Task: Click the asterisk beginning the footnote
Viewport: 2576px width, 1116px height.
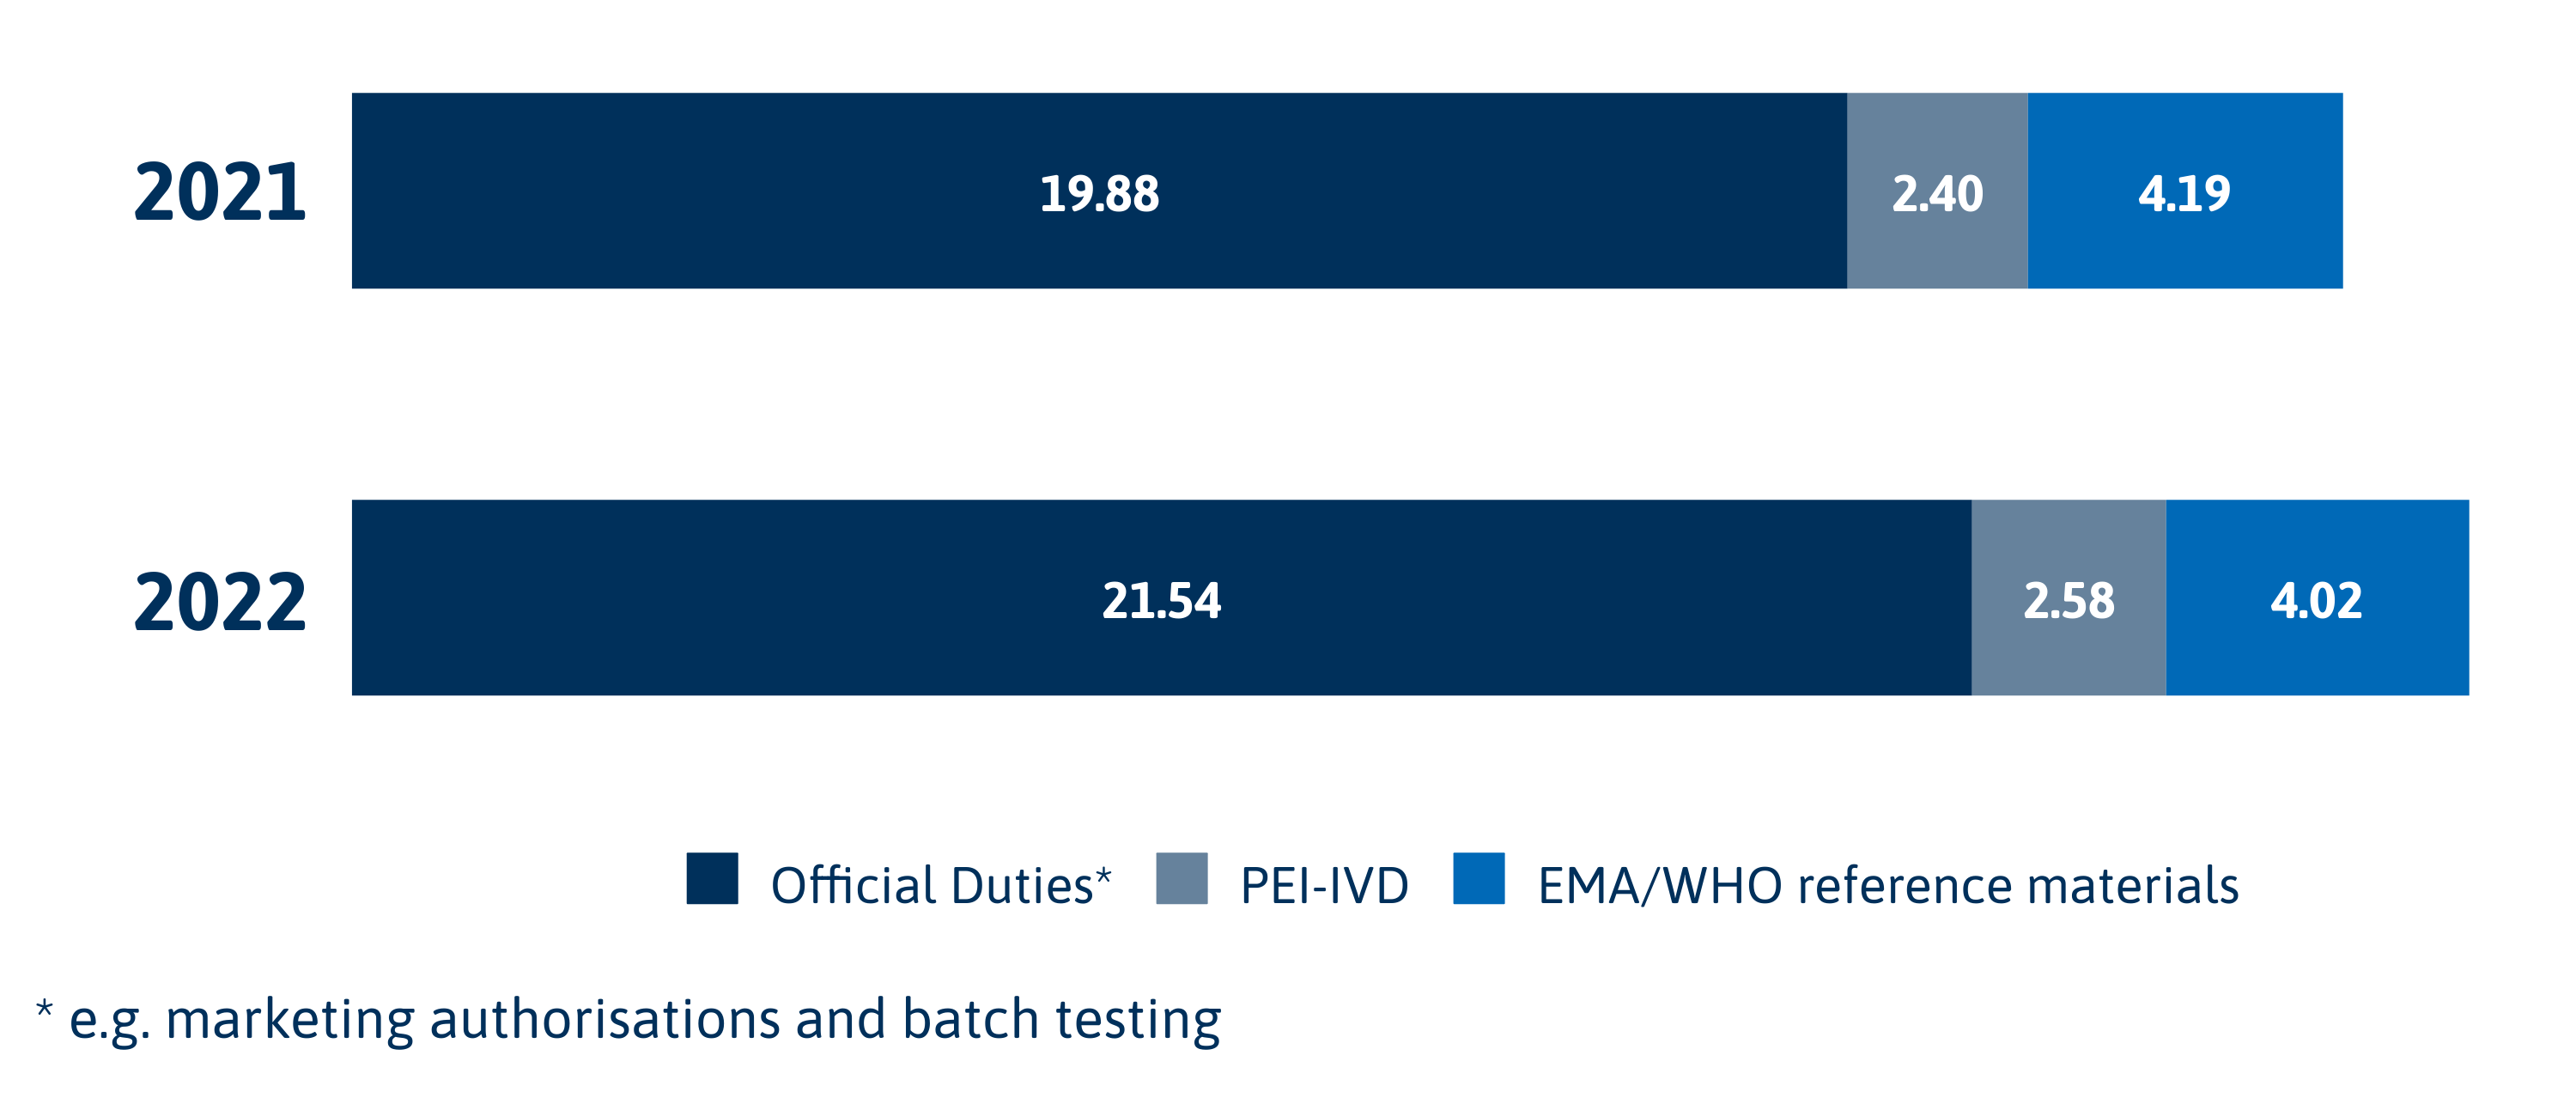Action: pyautogui.click(x=44, y=1008)
